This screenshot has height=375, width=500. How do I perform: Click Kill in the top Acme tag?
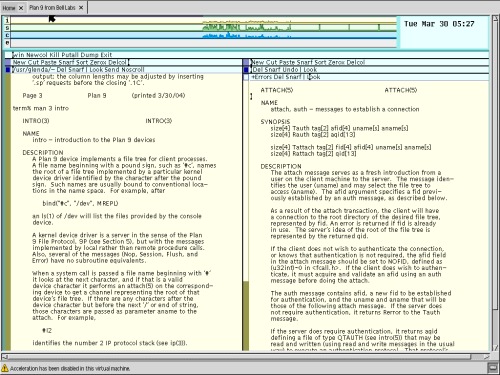tap(54, 55)
